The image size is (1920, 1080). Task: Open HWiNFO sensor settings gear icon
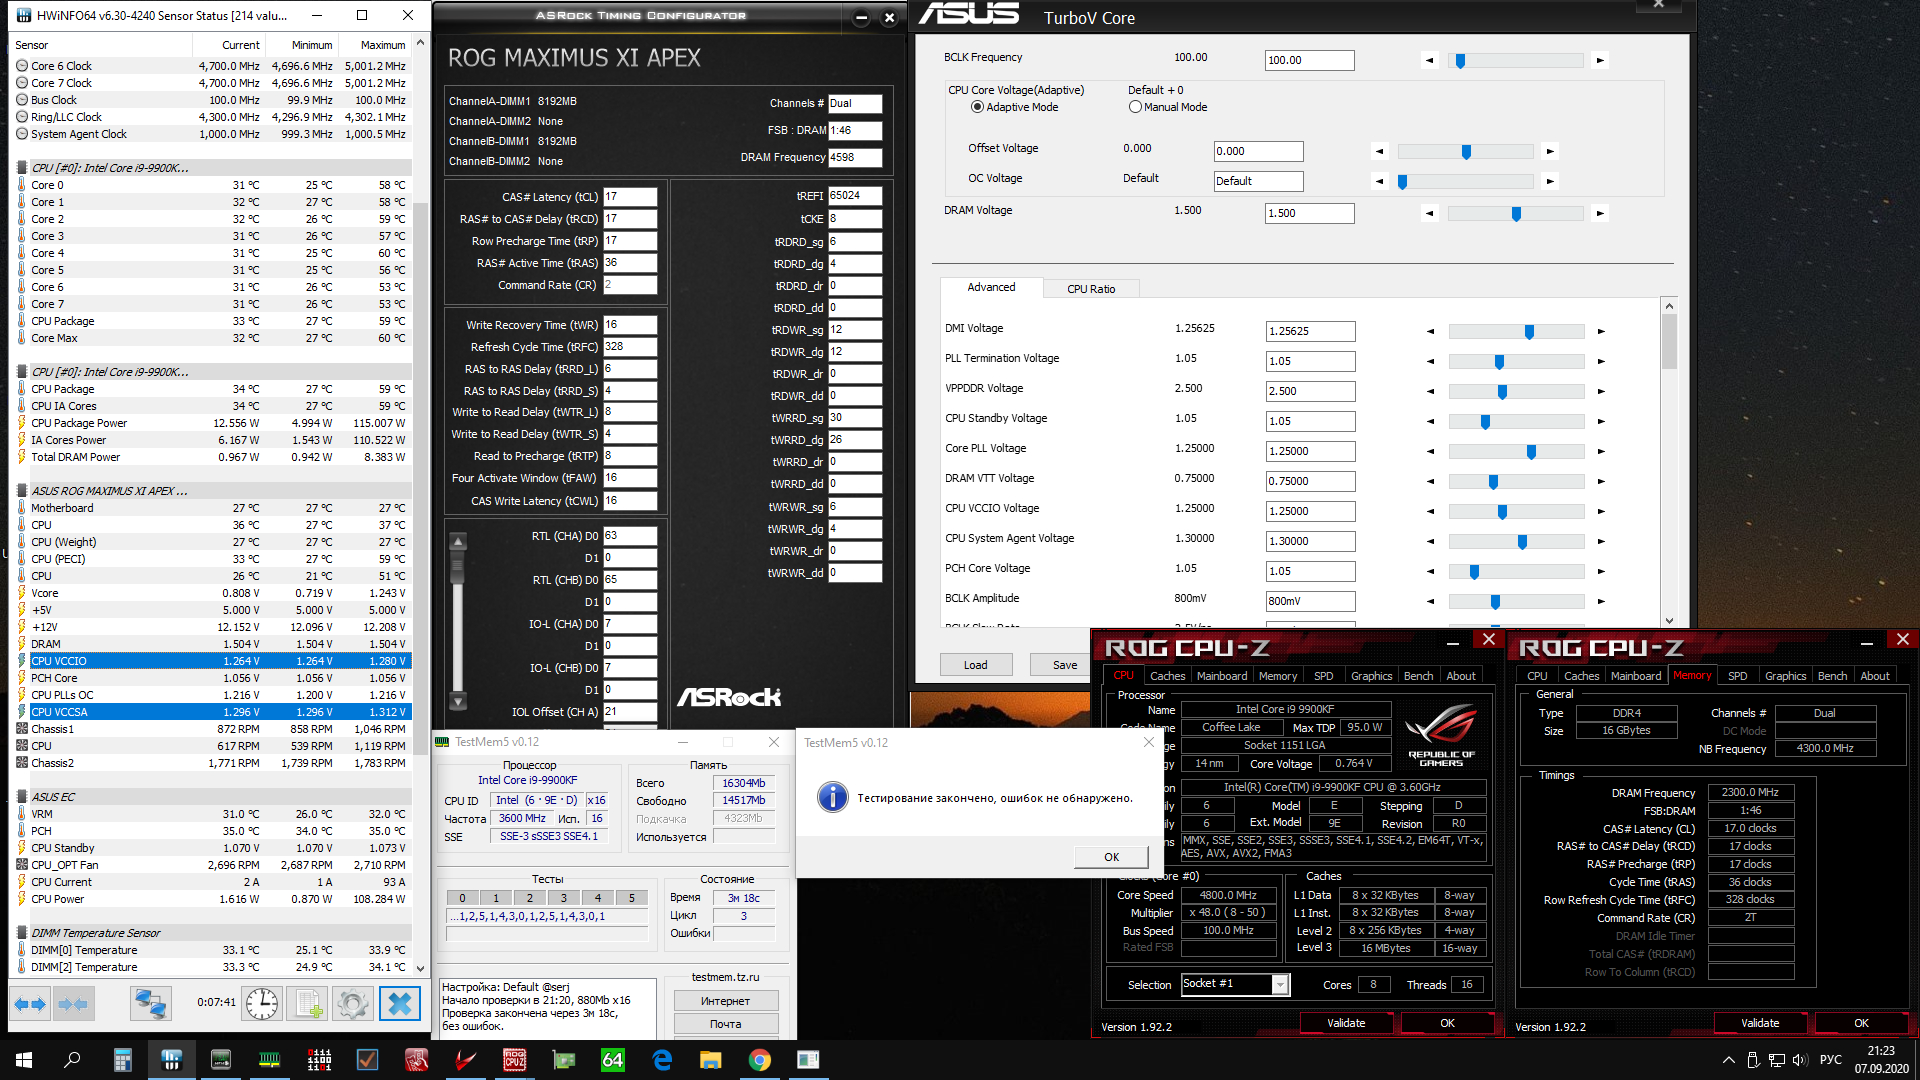coord(352,1003)
